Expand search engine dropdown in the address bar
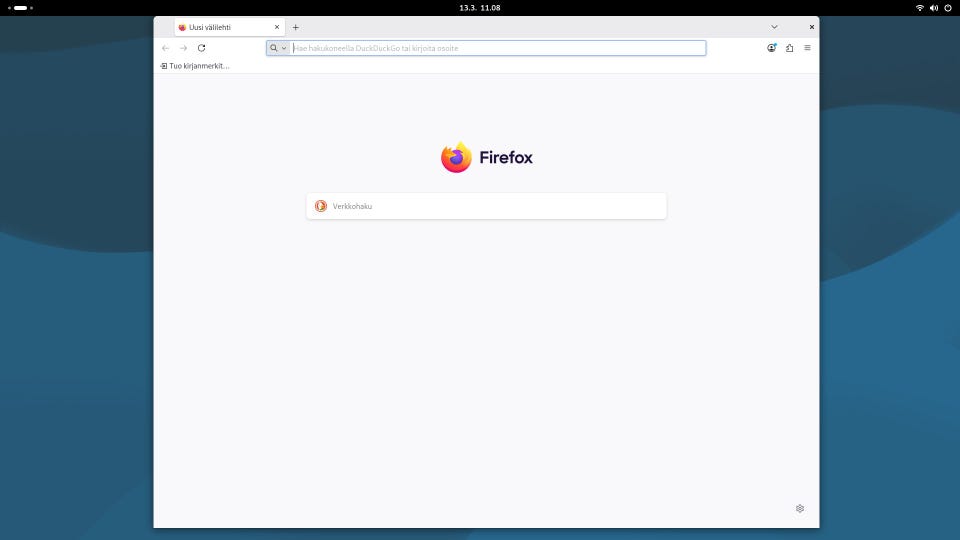 (278, 48)
